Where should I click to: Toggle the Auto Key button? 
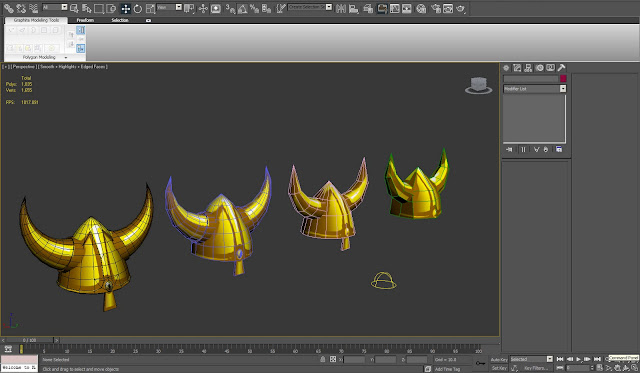pyautogui.click(x=499, y=360)
